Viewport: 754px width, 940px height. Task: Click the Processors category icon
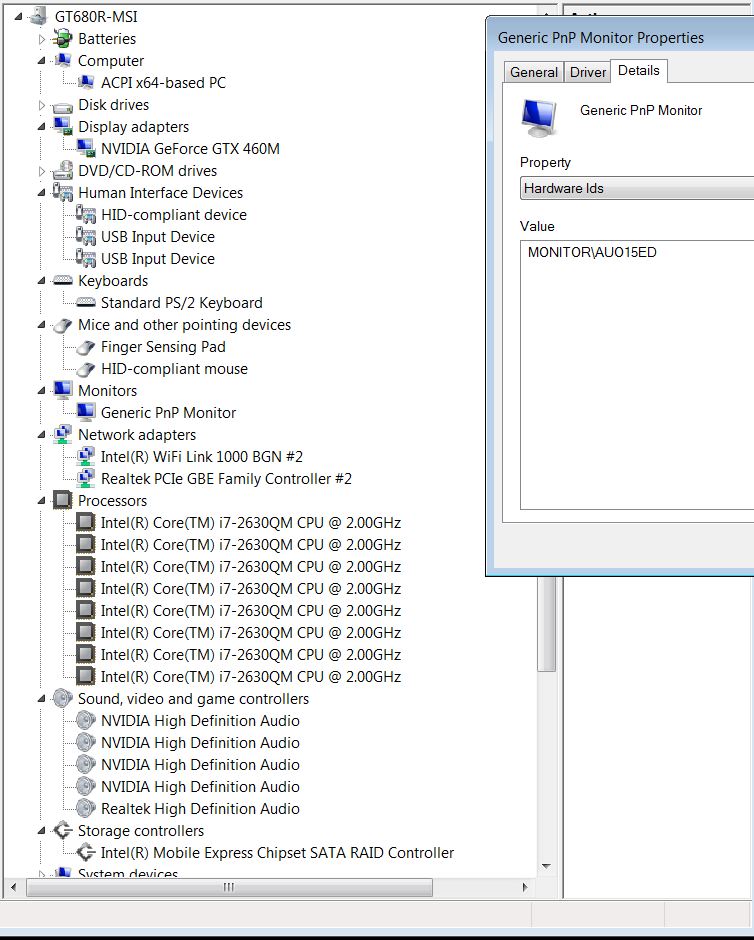(62, 501)
